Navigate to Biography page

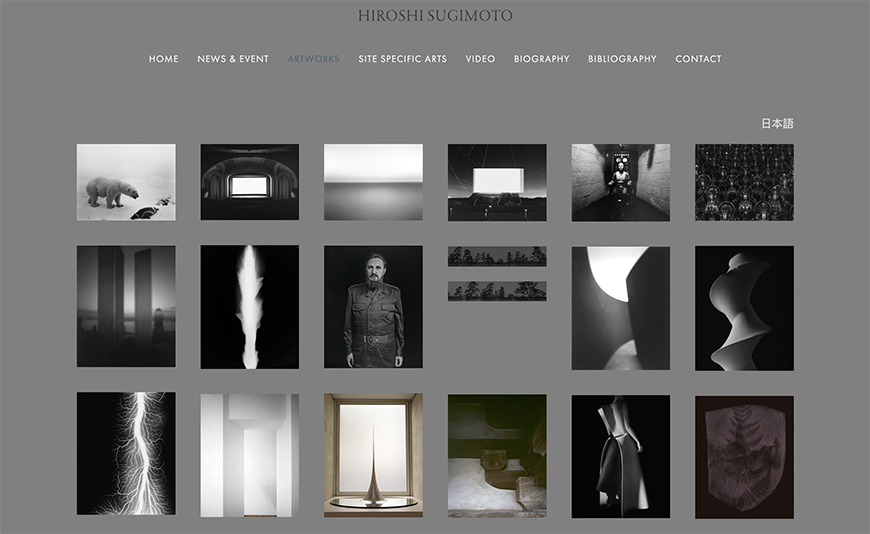coord(542,59)
